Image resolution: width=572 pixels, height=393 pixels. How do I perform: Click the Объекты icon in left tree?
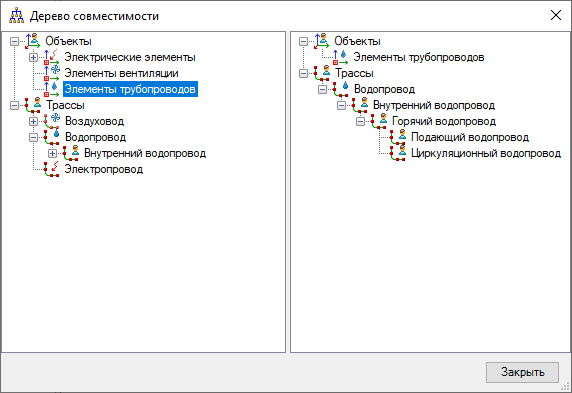tap(33, 41)
